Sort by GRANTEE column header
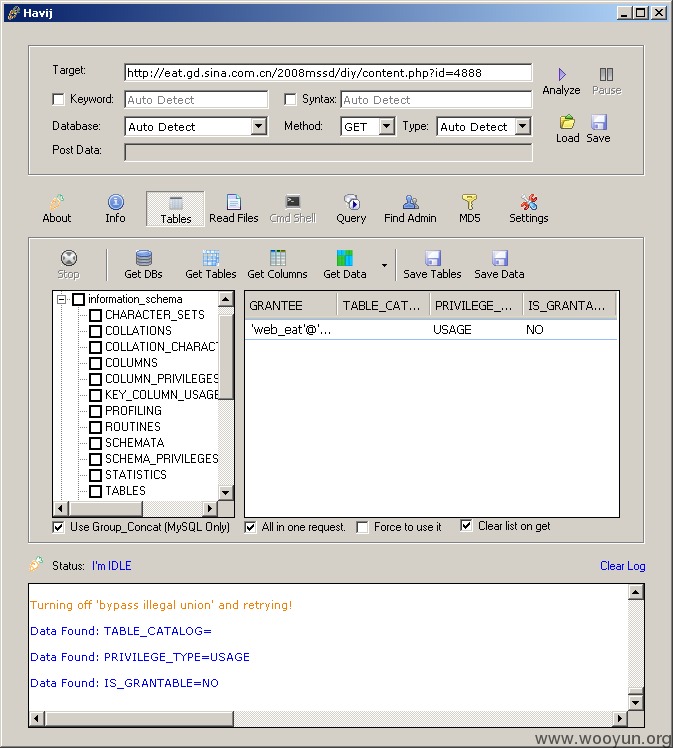The height and width of the screenshot is (748, 673). point(291,305)
